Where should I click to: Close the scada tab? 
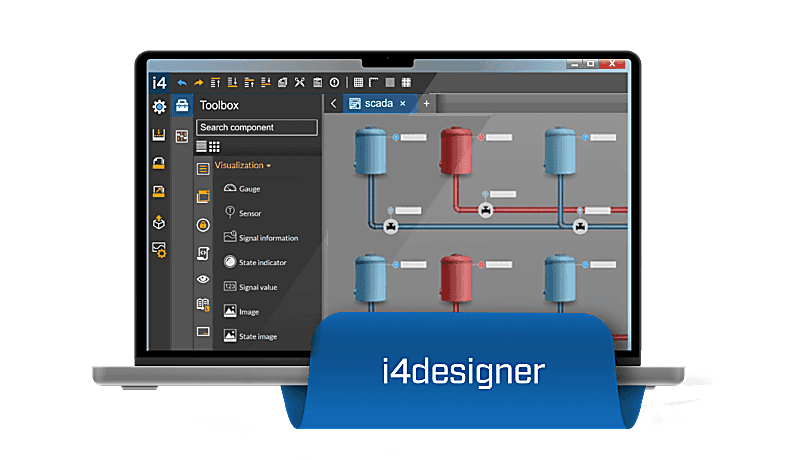pos(403,103)
